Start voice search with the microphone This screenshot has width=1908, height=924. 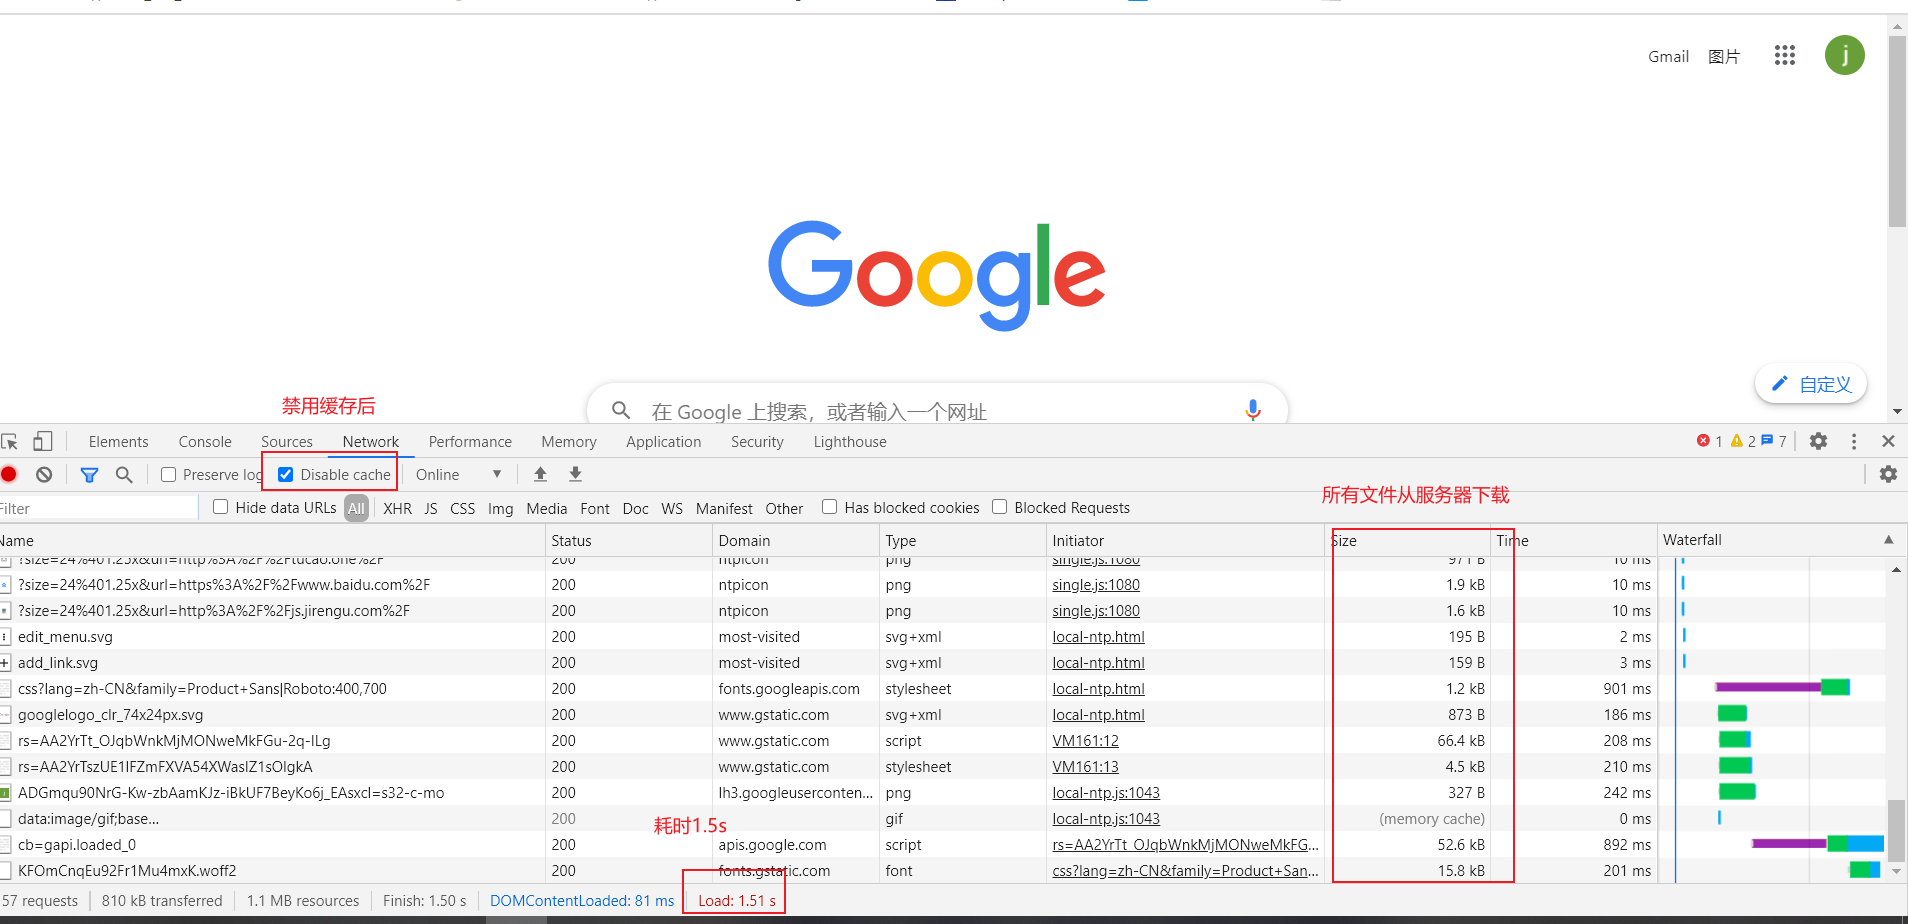pos(1253,410)
